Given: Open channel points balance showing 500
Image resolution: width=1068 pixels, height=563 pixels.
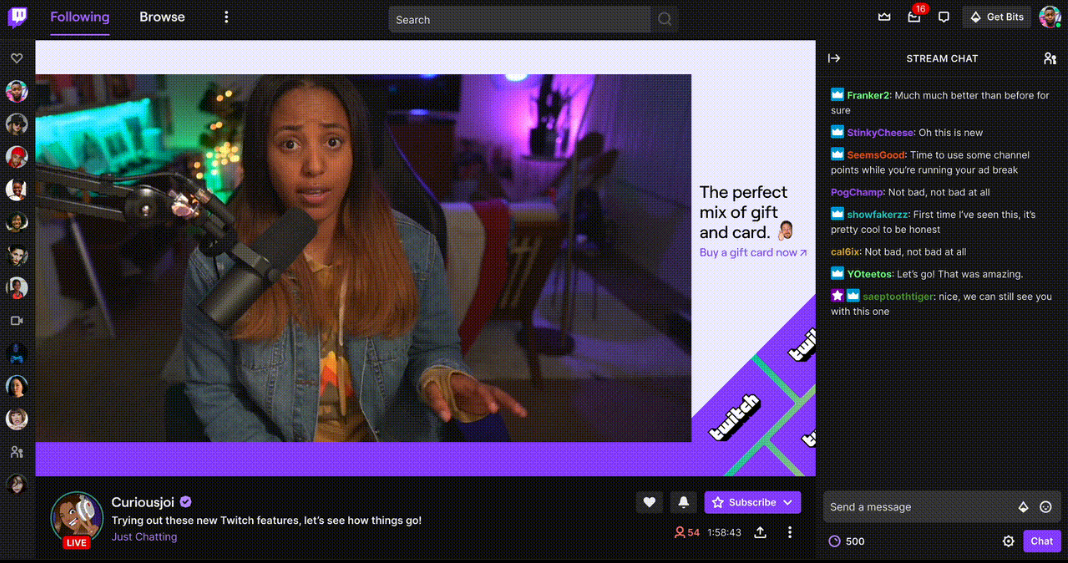Looking at the screenshot, I should point(846,541).
